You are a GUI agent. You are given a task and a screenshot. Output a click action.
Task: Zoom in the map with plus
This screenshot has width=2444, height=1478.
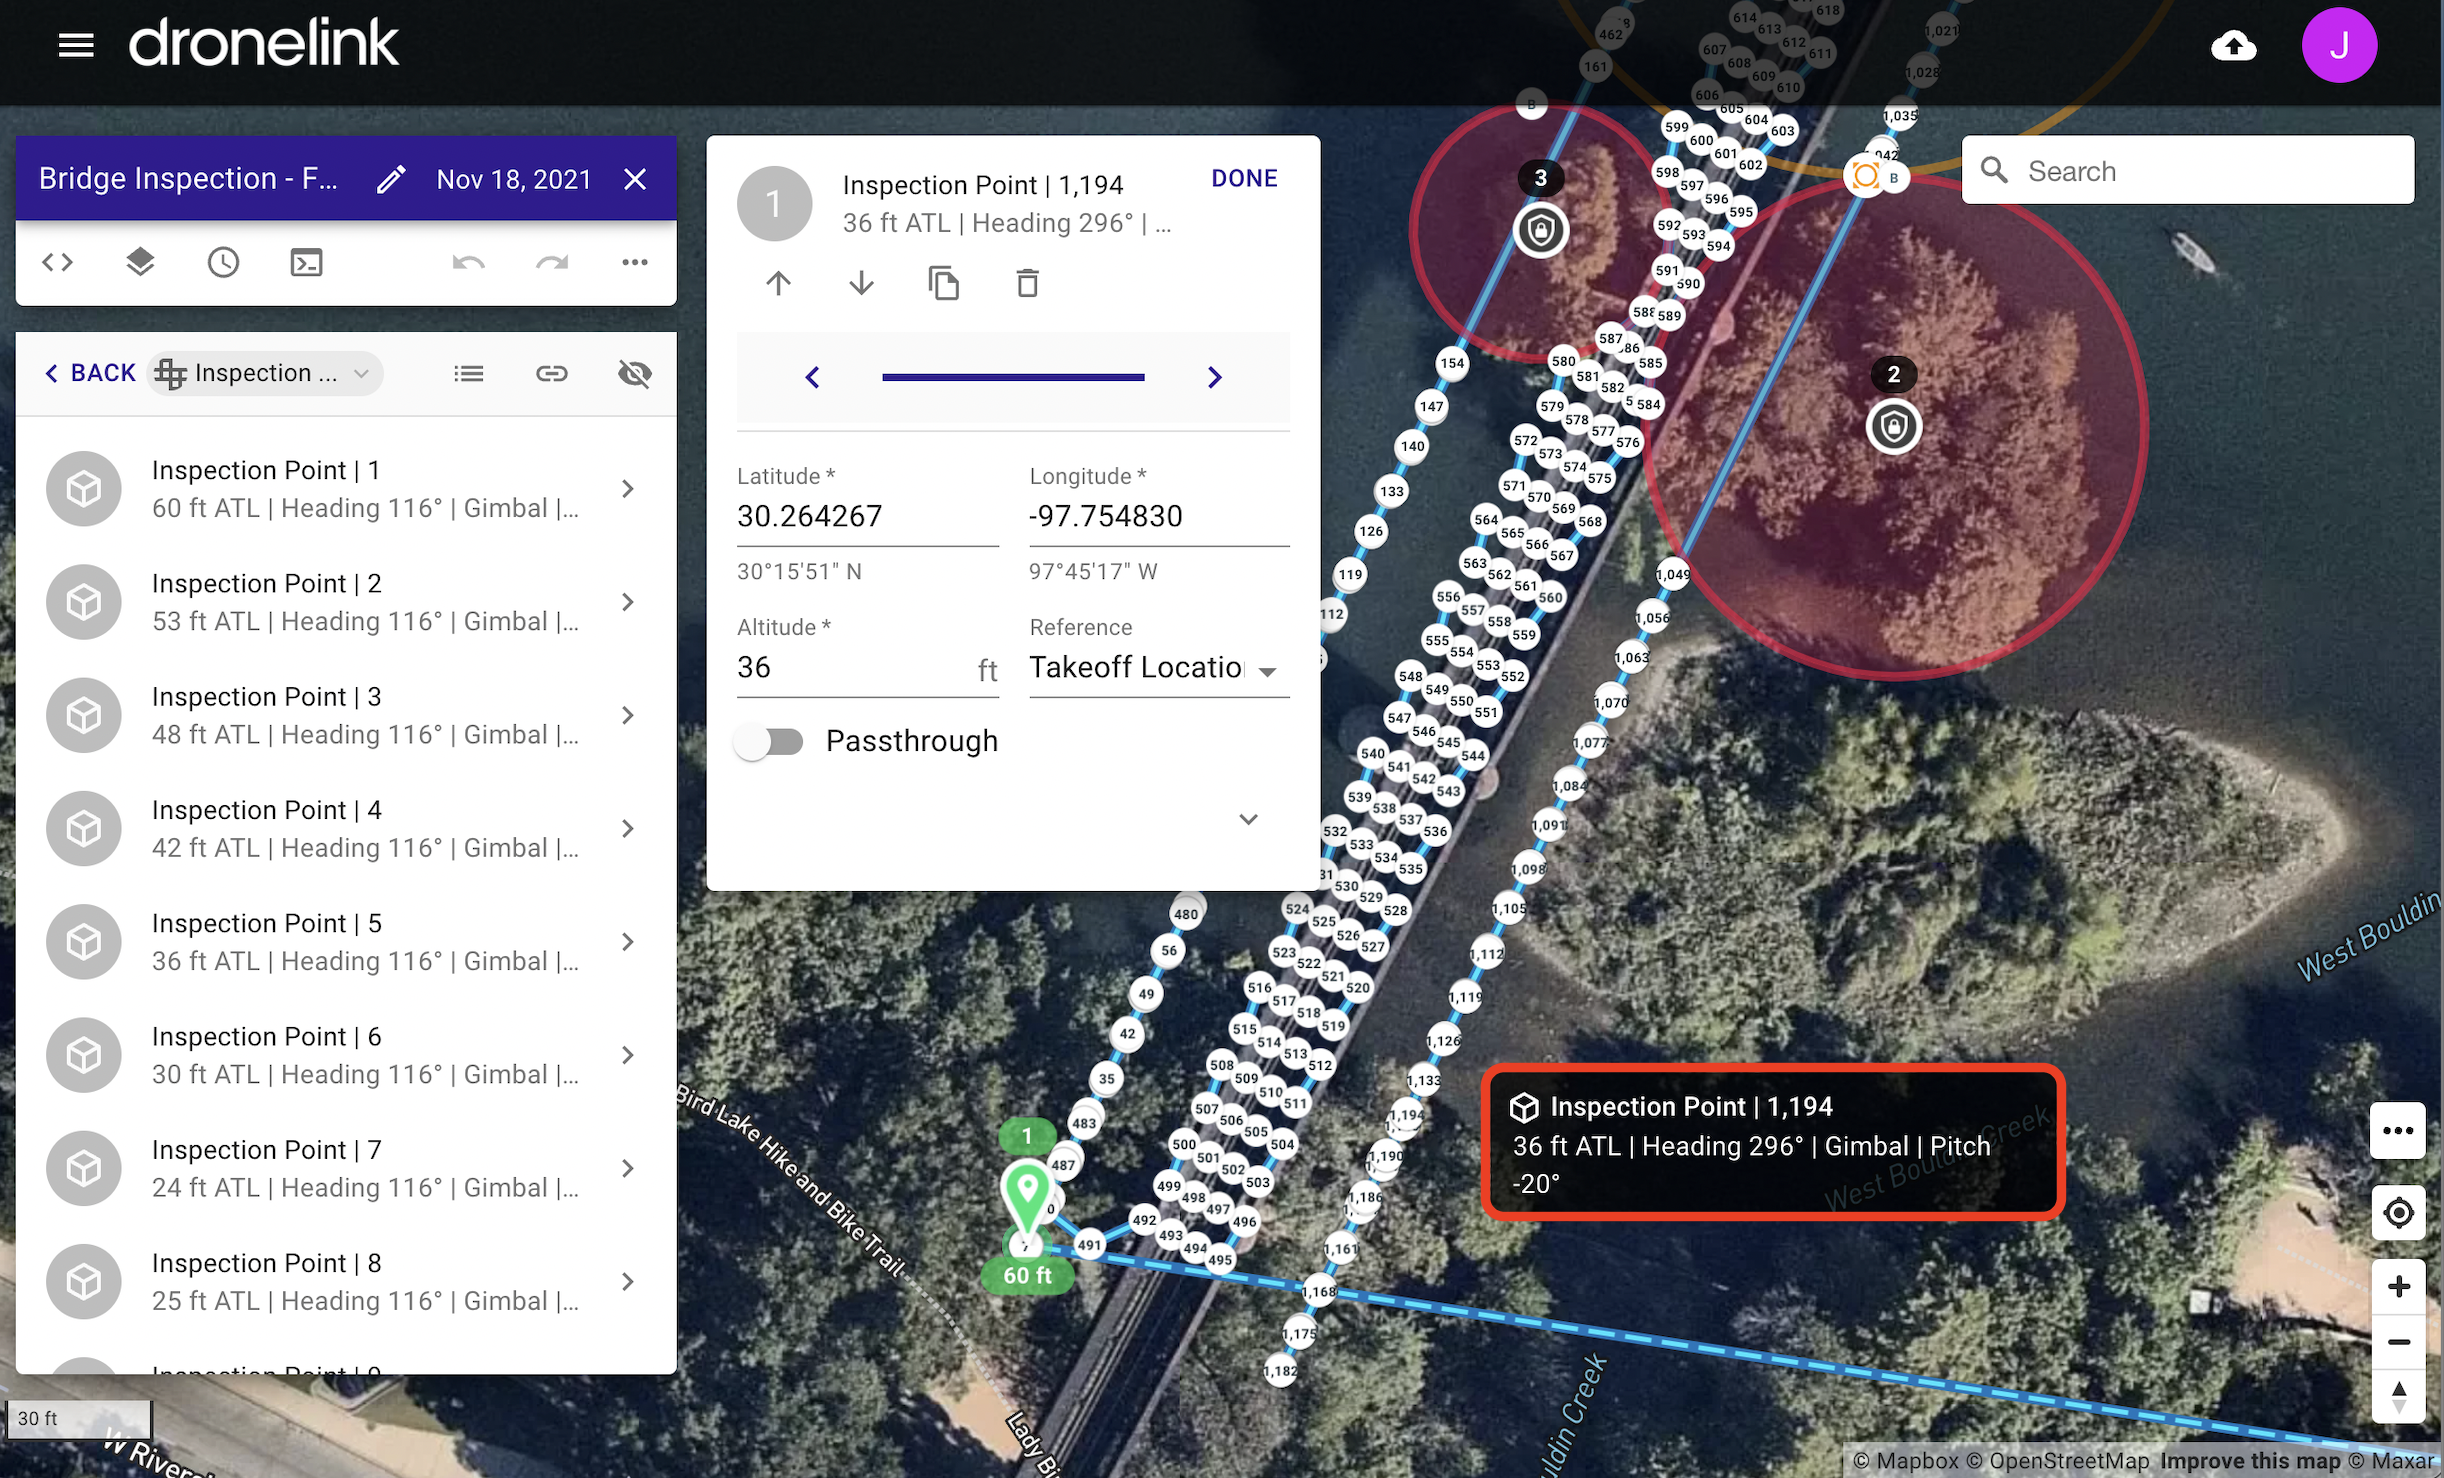pos(2397,1287)
